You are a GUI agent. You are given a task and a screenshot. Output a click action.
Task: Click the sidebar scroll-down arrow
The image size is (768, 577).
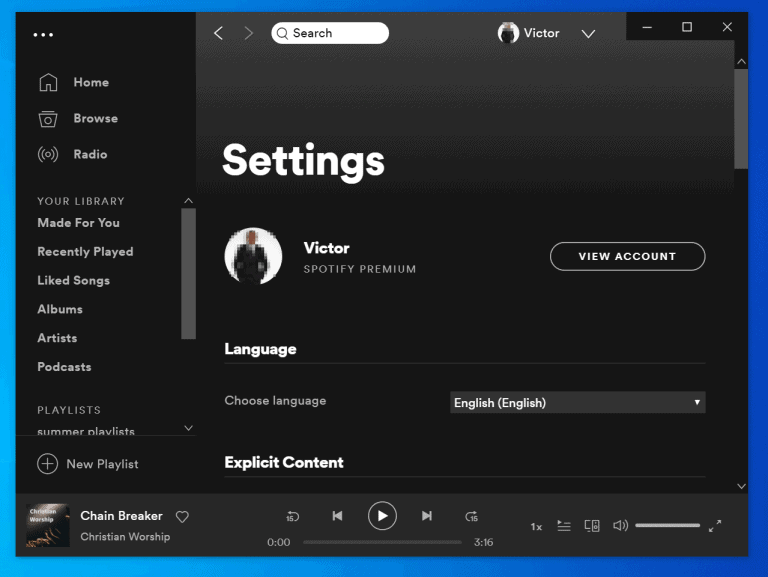[x=189, y=428]
